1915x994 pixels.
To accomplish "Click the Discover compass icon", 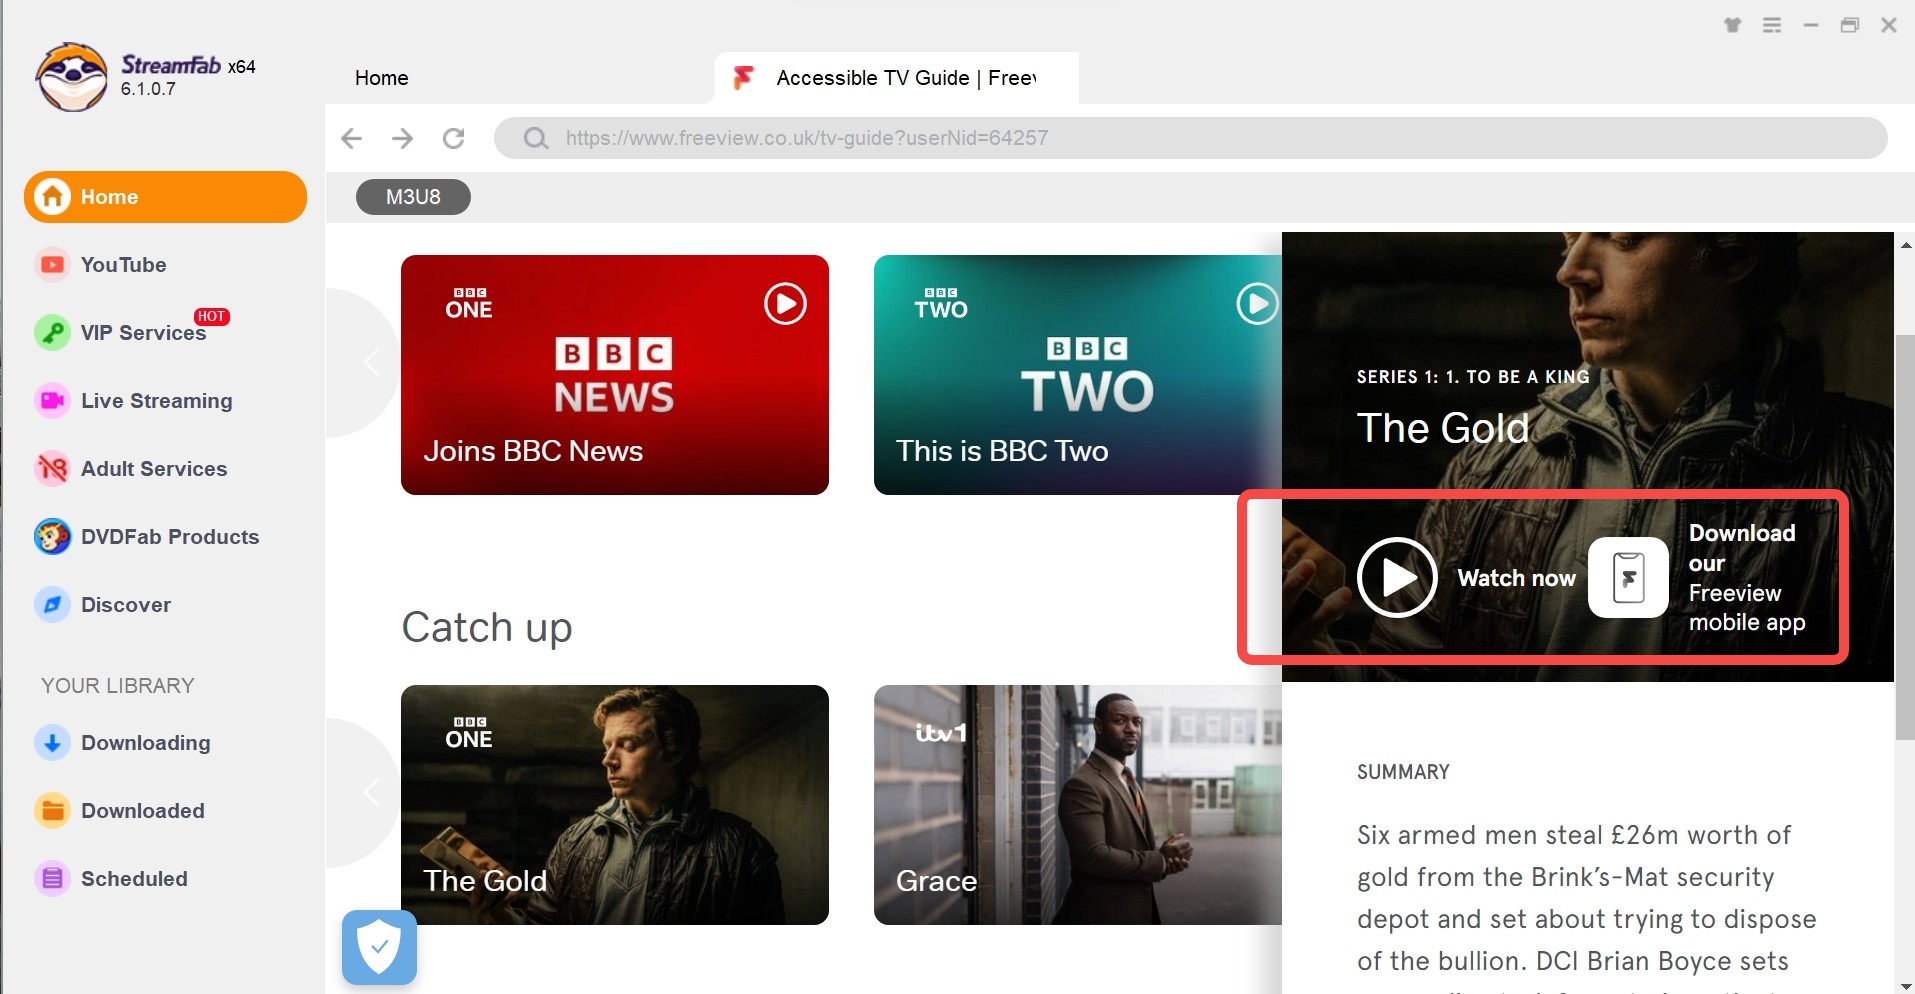I will [52, 605].
